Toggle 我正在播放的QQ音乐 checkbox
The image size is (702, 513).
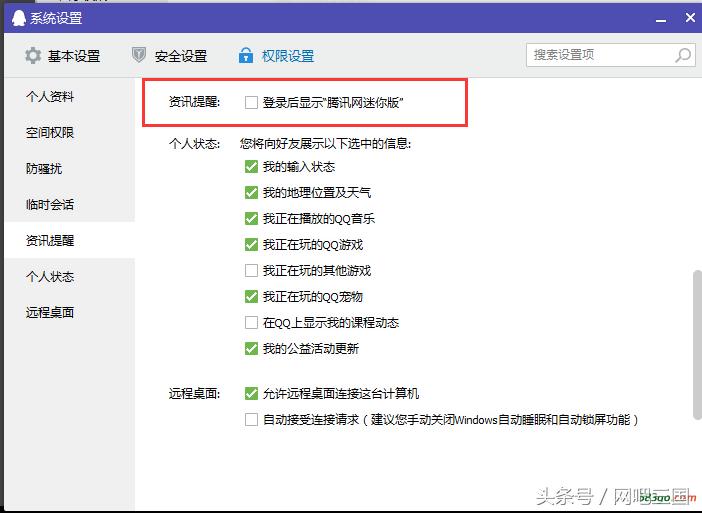click(x=251, y=218)
